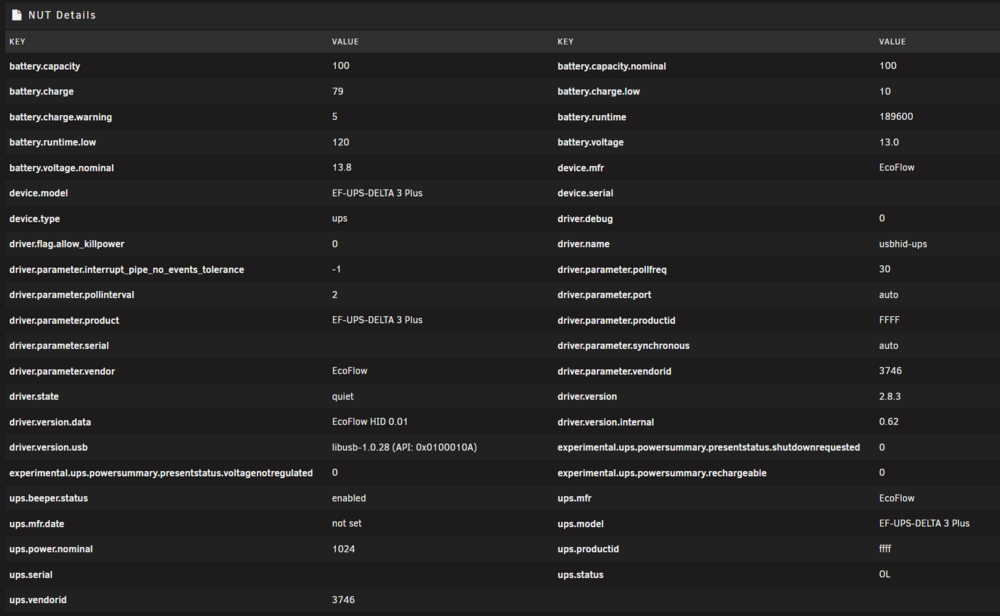Viewport: 1000px width, 616px height.
Task: Select the battery.voltage key
Action: pyautogui.click(x=591, y=143)
